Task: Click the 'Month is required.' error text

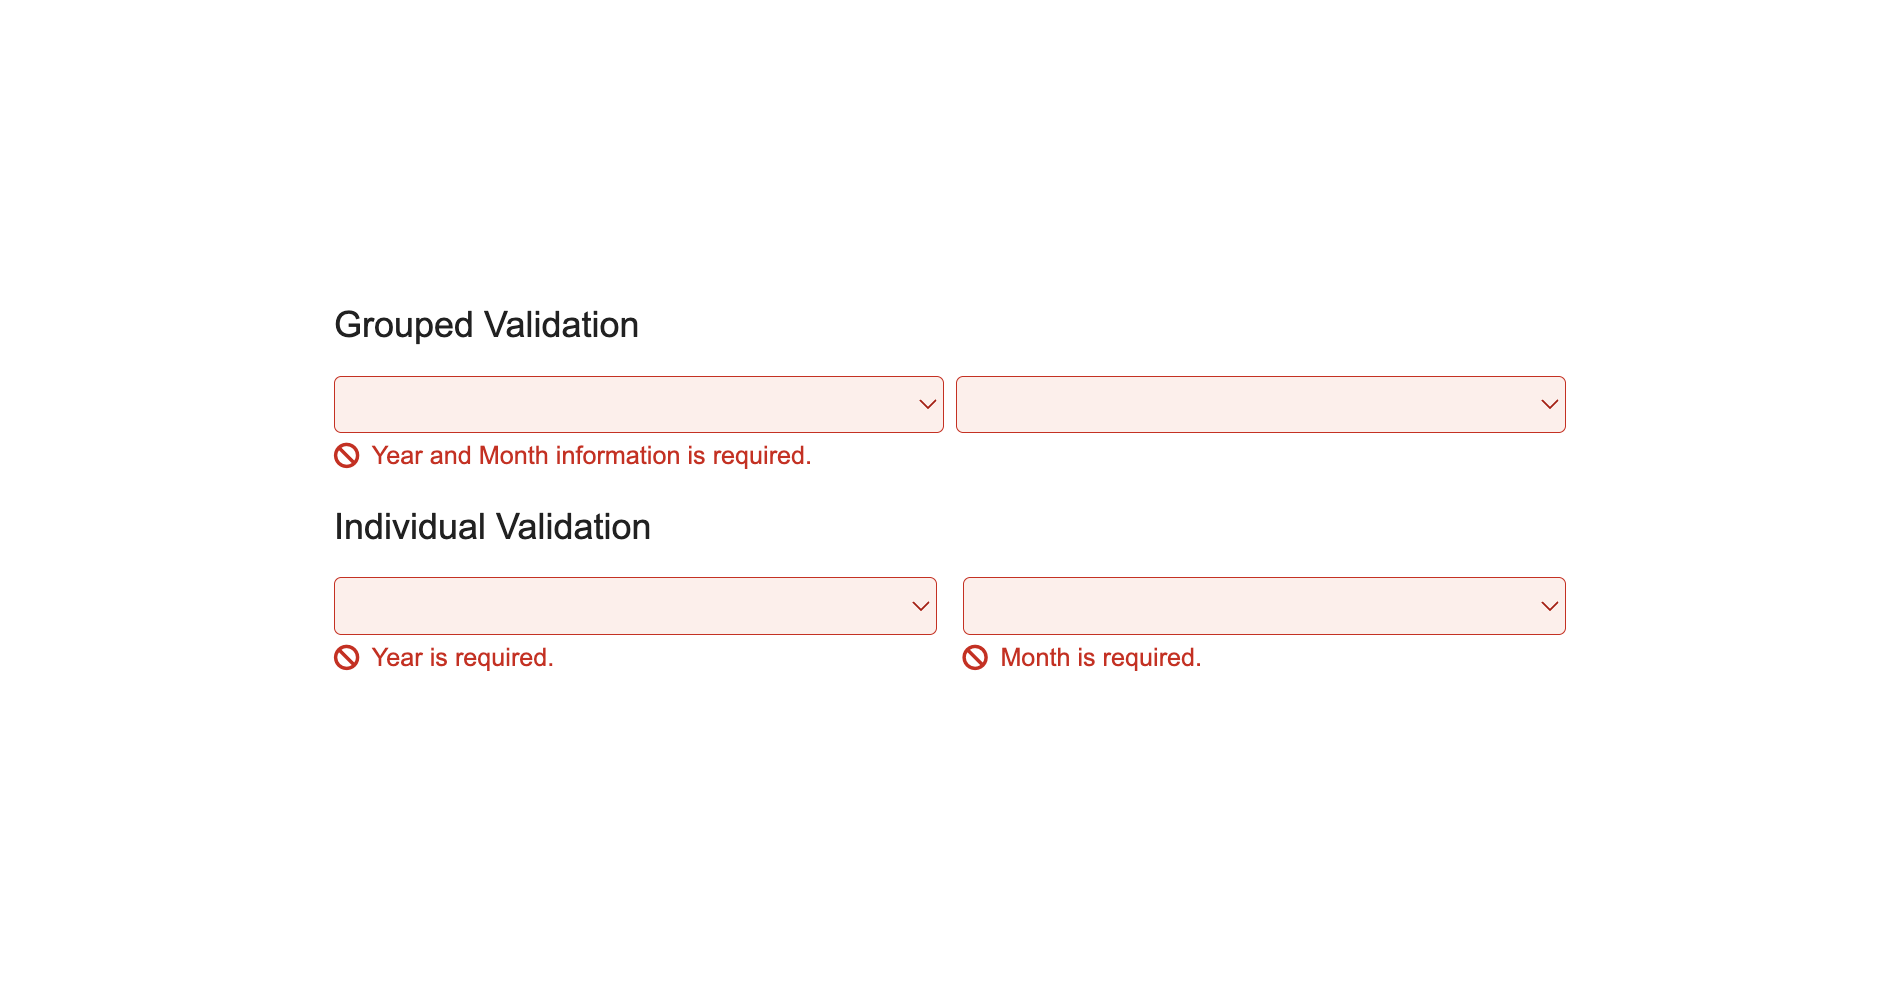Action: [x=1100, y=658]
